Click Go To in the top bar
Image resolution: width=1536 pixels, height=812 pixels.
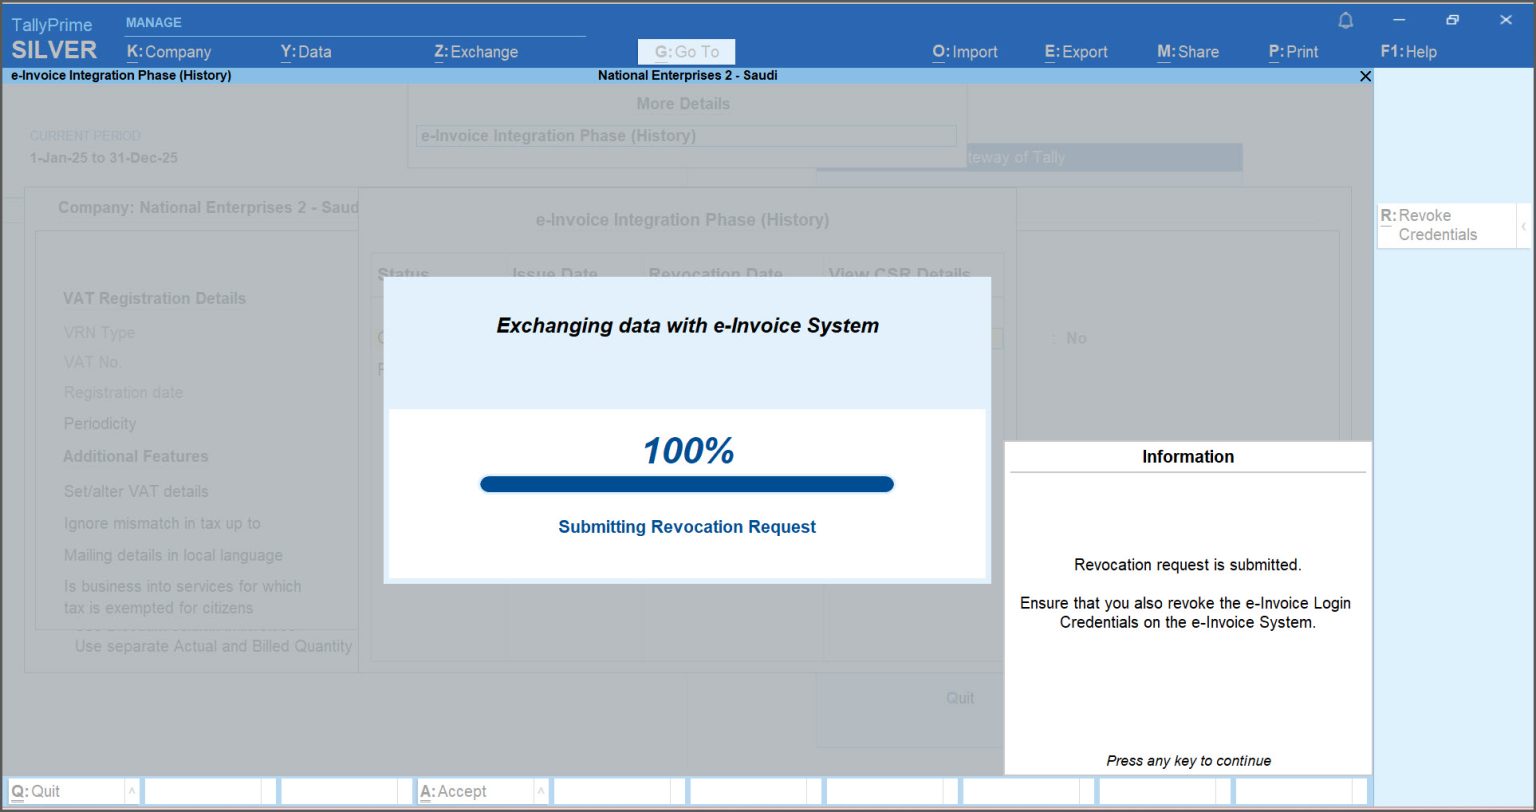(x=686, y=51)
